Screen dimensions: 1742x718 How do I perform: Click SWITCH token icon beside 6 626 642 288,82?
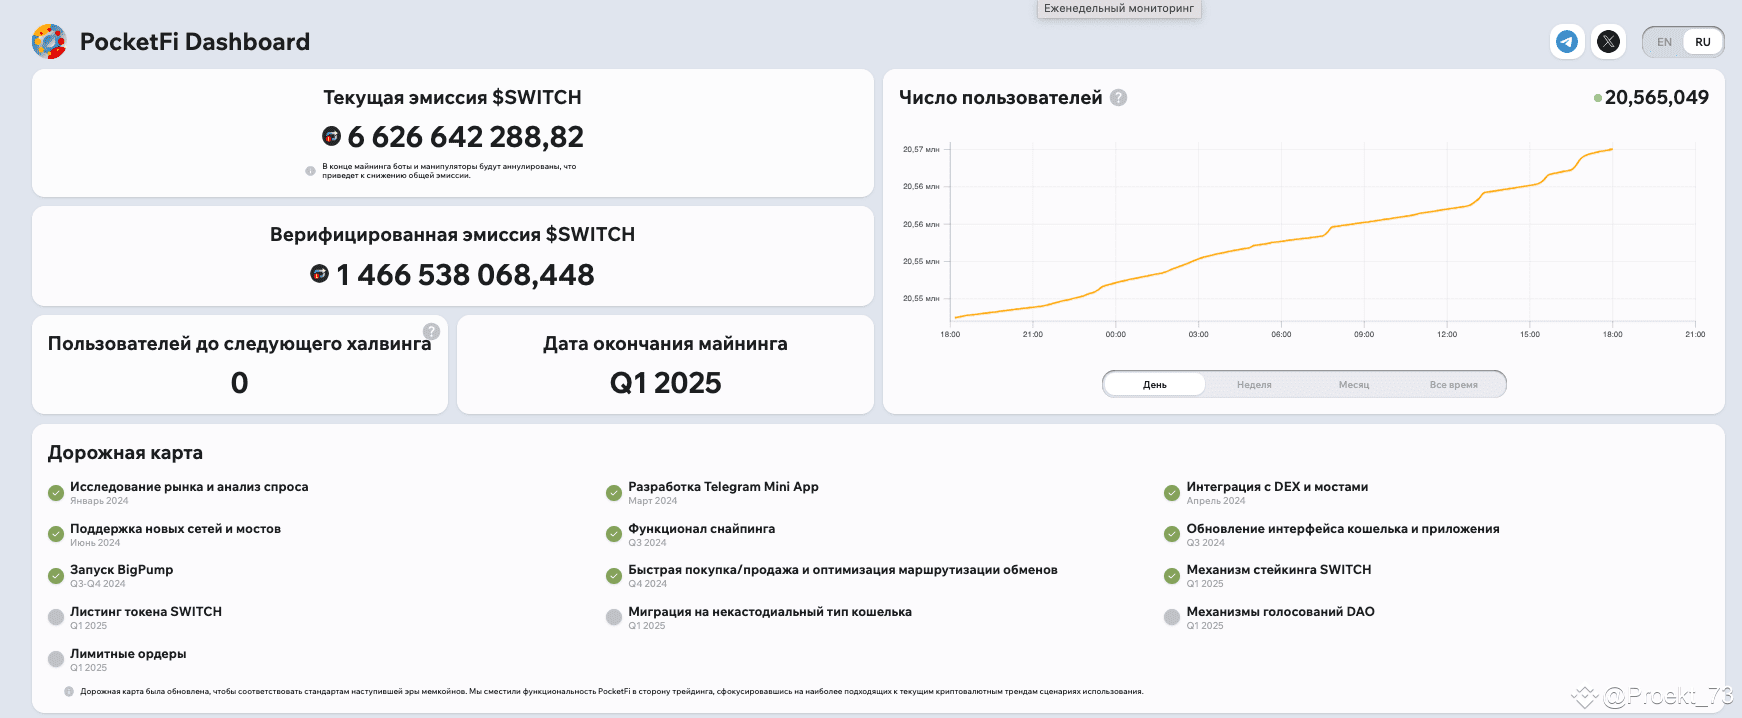(331, 136)
